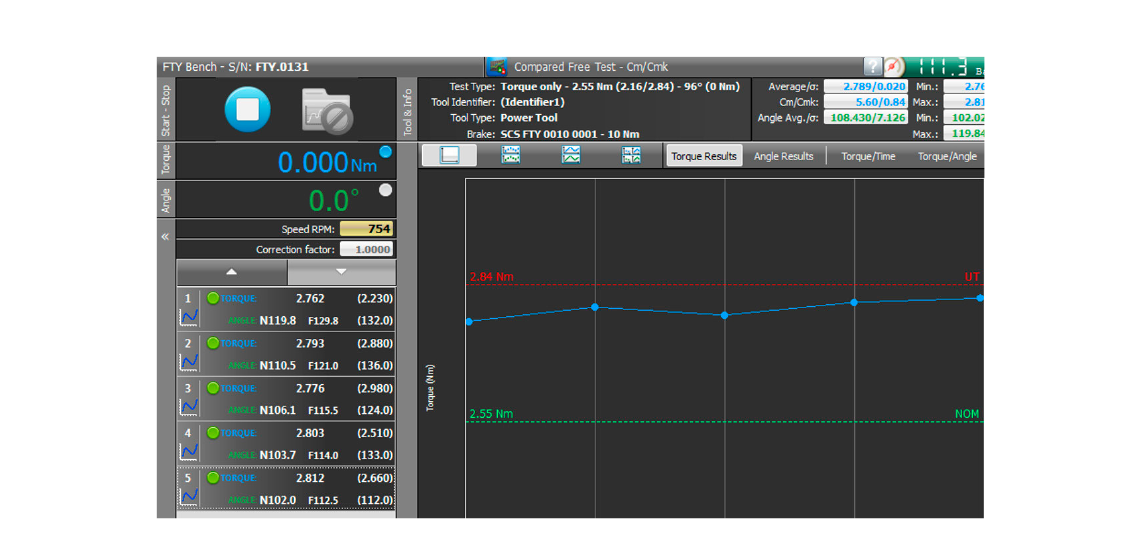Collapse the left panel with double chevron
The width and height of the screenshot is (1141, 557).
[x=166, y=237]
